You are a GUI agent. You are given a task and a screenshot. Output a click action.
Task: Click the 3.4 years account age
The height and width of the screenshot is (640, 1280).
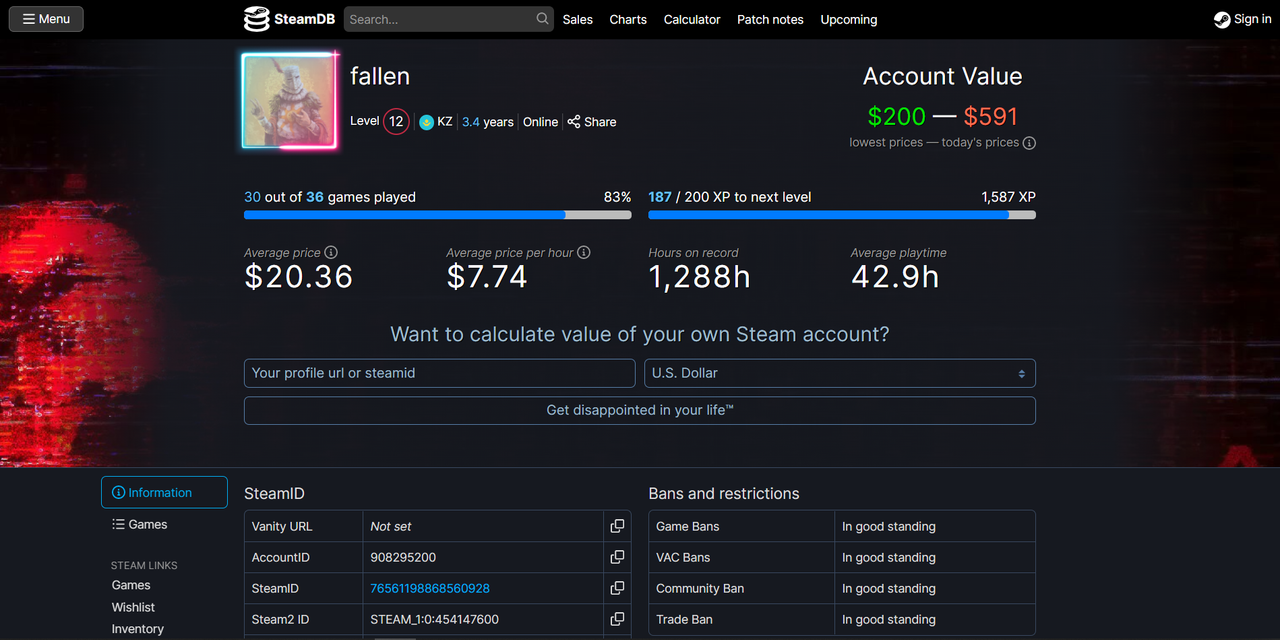click(488, 122)
